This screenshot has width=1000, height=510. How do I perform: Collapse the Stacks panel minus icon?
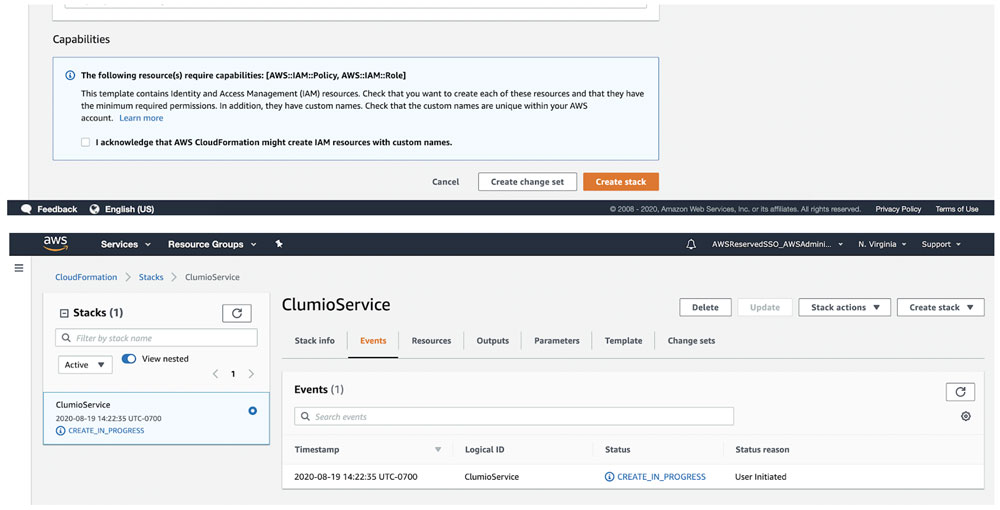coord(64,313)
